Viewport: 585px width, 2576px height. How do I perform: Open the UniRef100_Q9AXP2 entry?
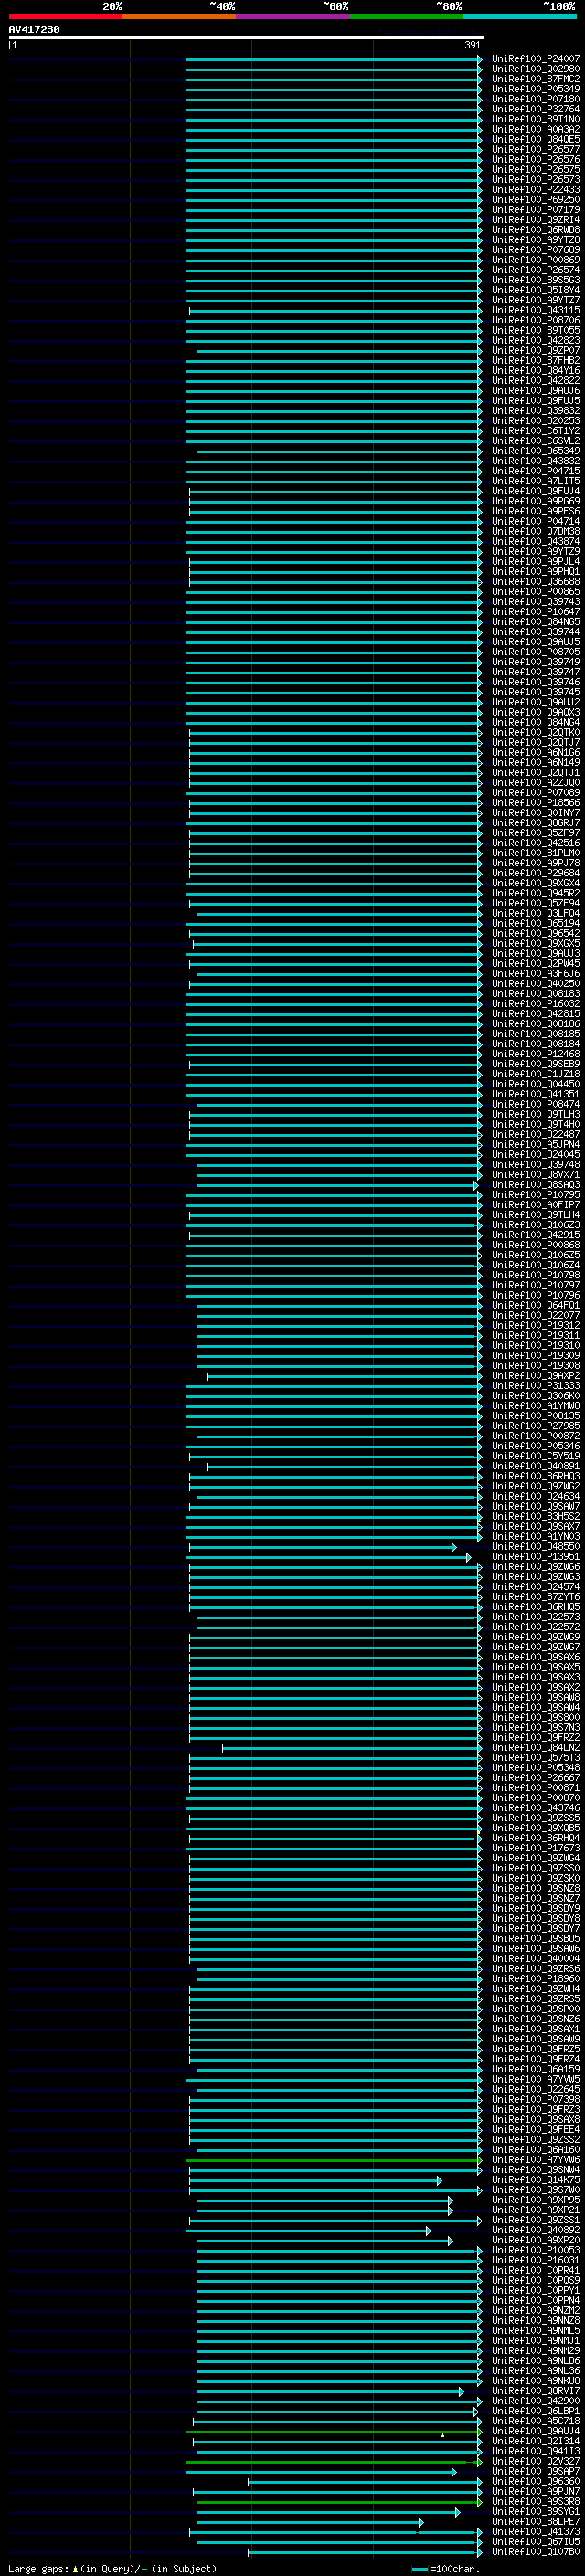(536, 1376)
